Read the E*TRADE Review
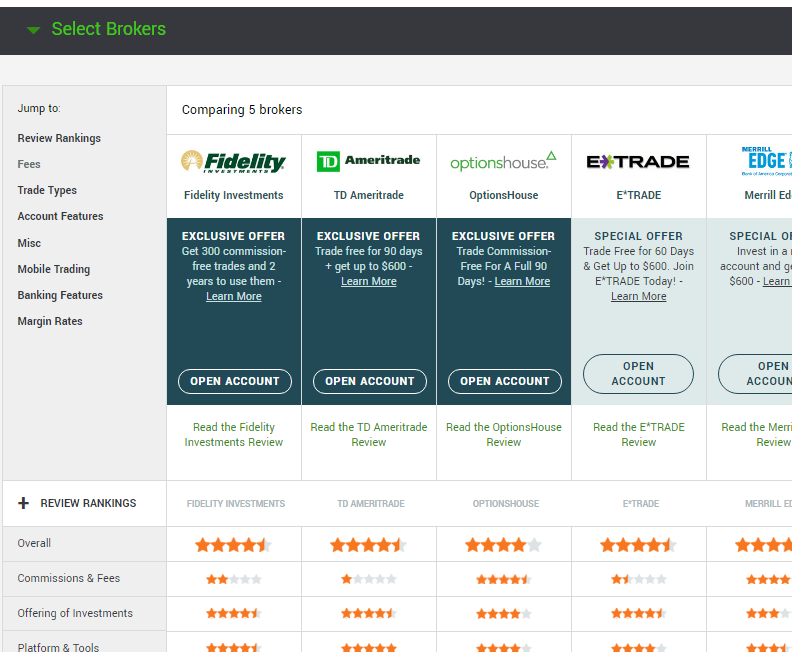Screen dimensions: 792x652 tap(638, 435)
